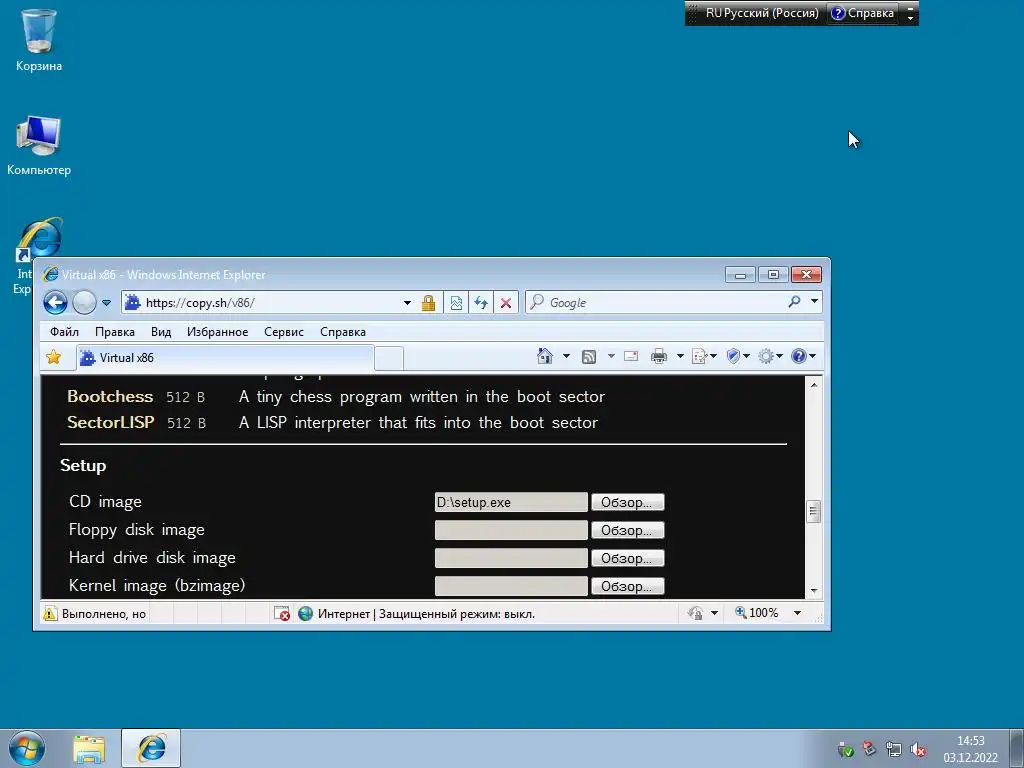Open the Bootchess link

110,396
